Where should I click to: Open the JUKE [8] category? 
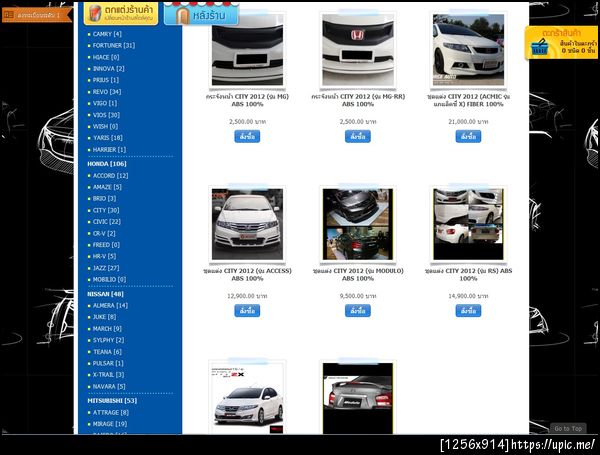click(x=104, y=317)
